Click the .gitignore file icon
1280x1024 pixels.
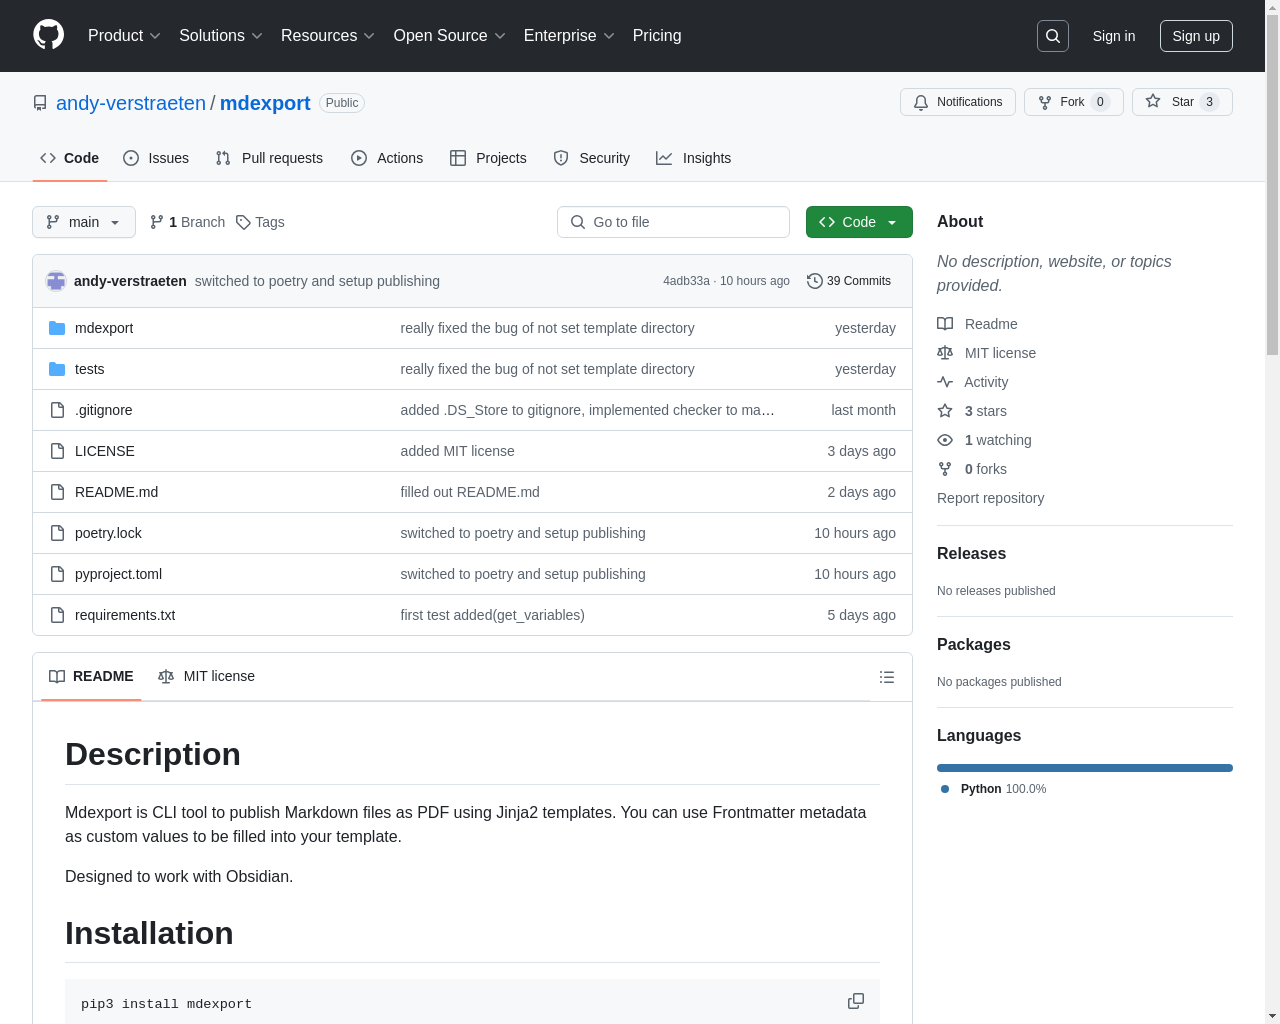57,410
